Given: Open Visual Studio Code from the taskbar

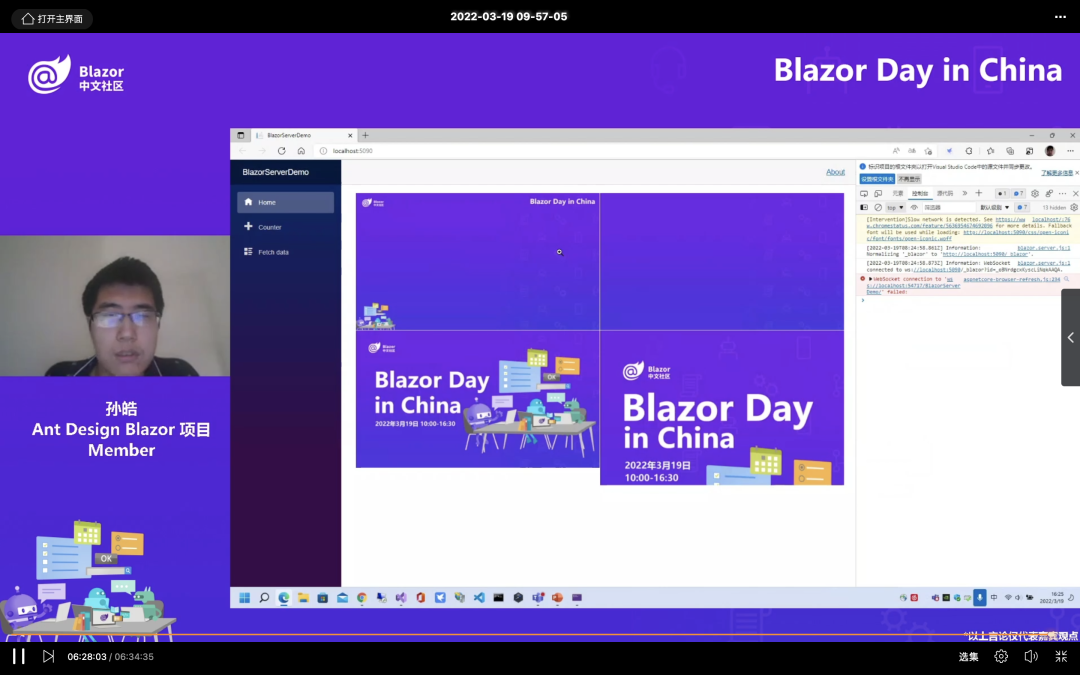Looking at the screenshot, I should click(x=479, y=598).
